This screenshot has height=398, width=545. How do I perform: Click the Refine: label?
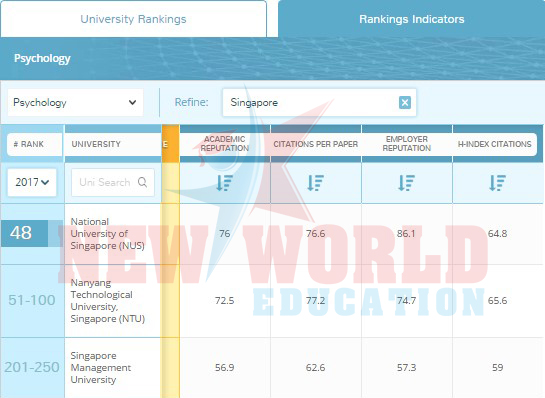point(192,102)
